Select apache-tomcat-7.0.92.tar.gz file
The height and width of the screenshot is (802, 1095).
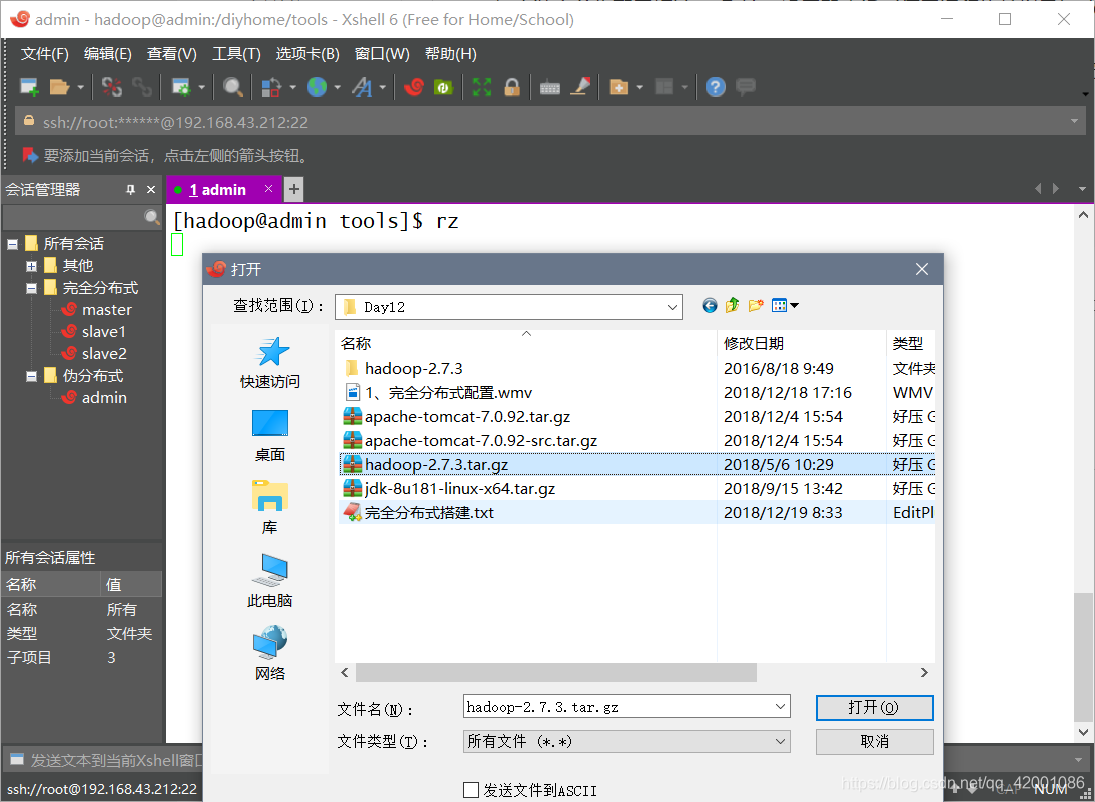coord(467,417)
